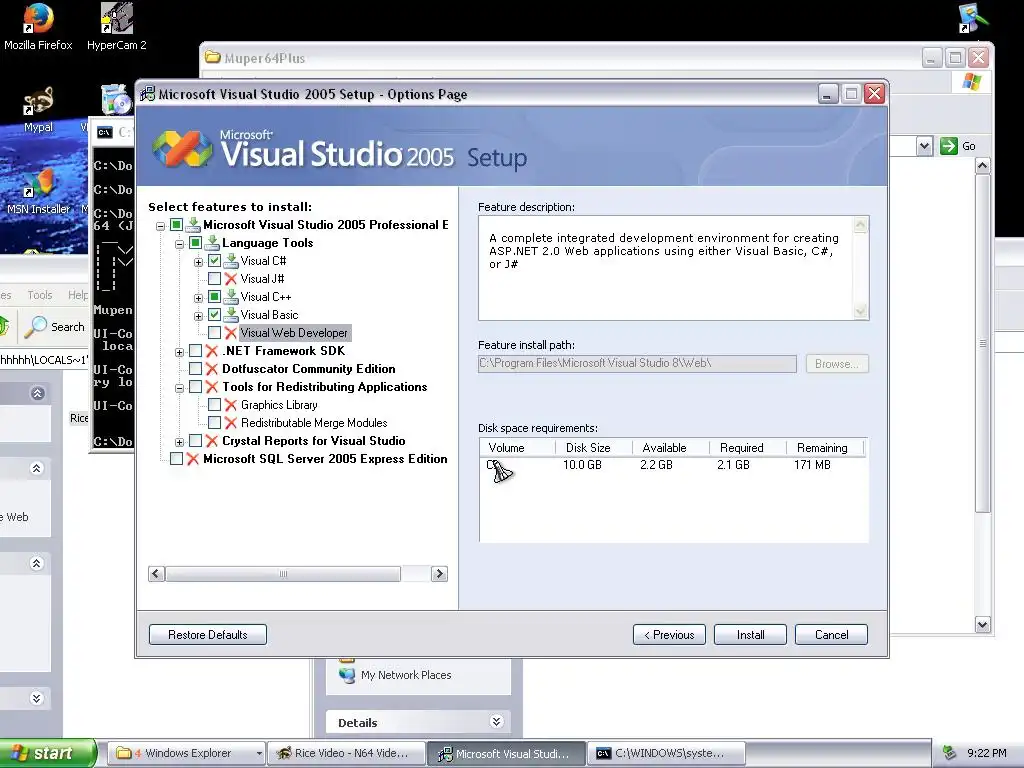Click the red X icon beside Visual Web Developer

231,333
